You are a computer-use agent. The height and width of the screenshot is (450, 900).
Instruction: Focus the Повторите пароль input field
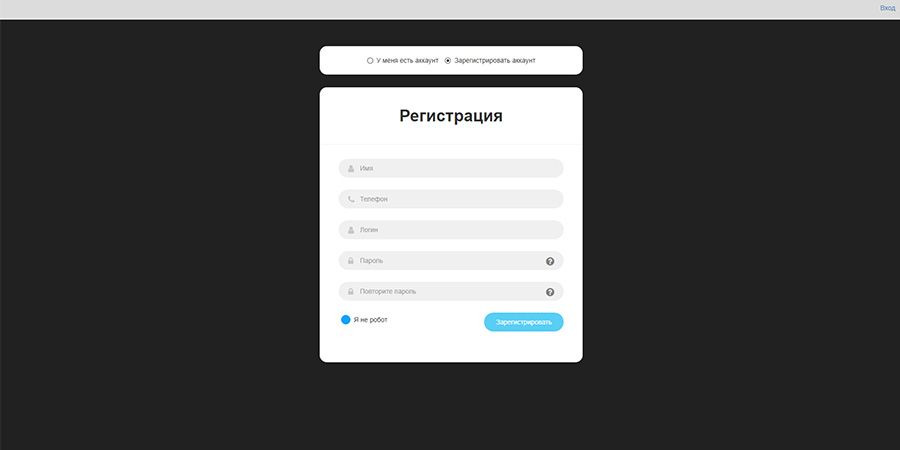pyautogui.click(x=451, y=292)
